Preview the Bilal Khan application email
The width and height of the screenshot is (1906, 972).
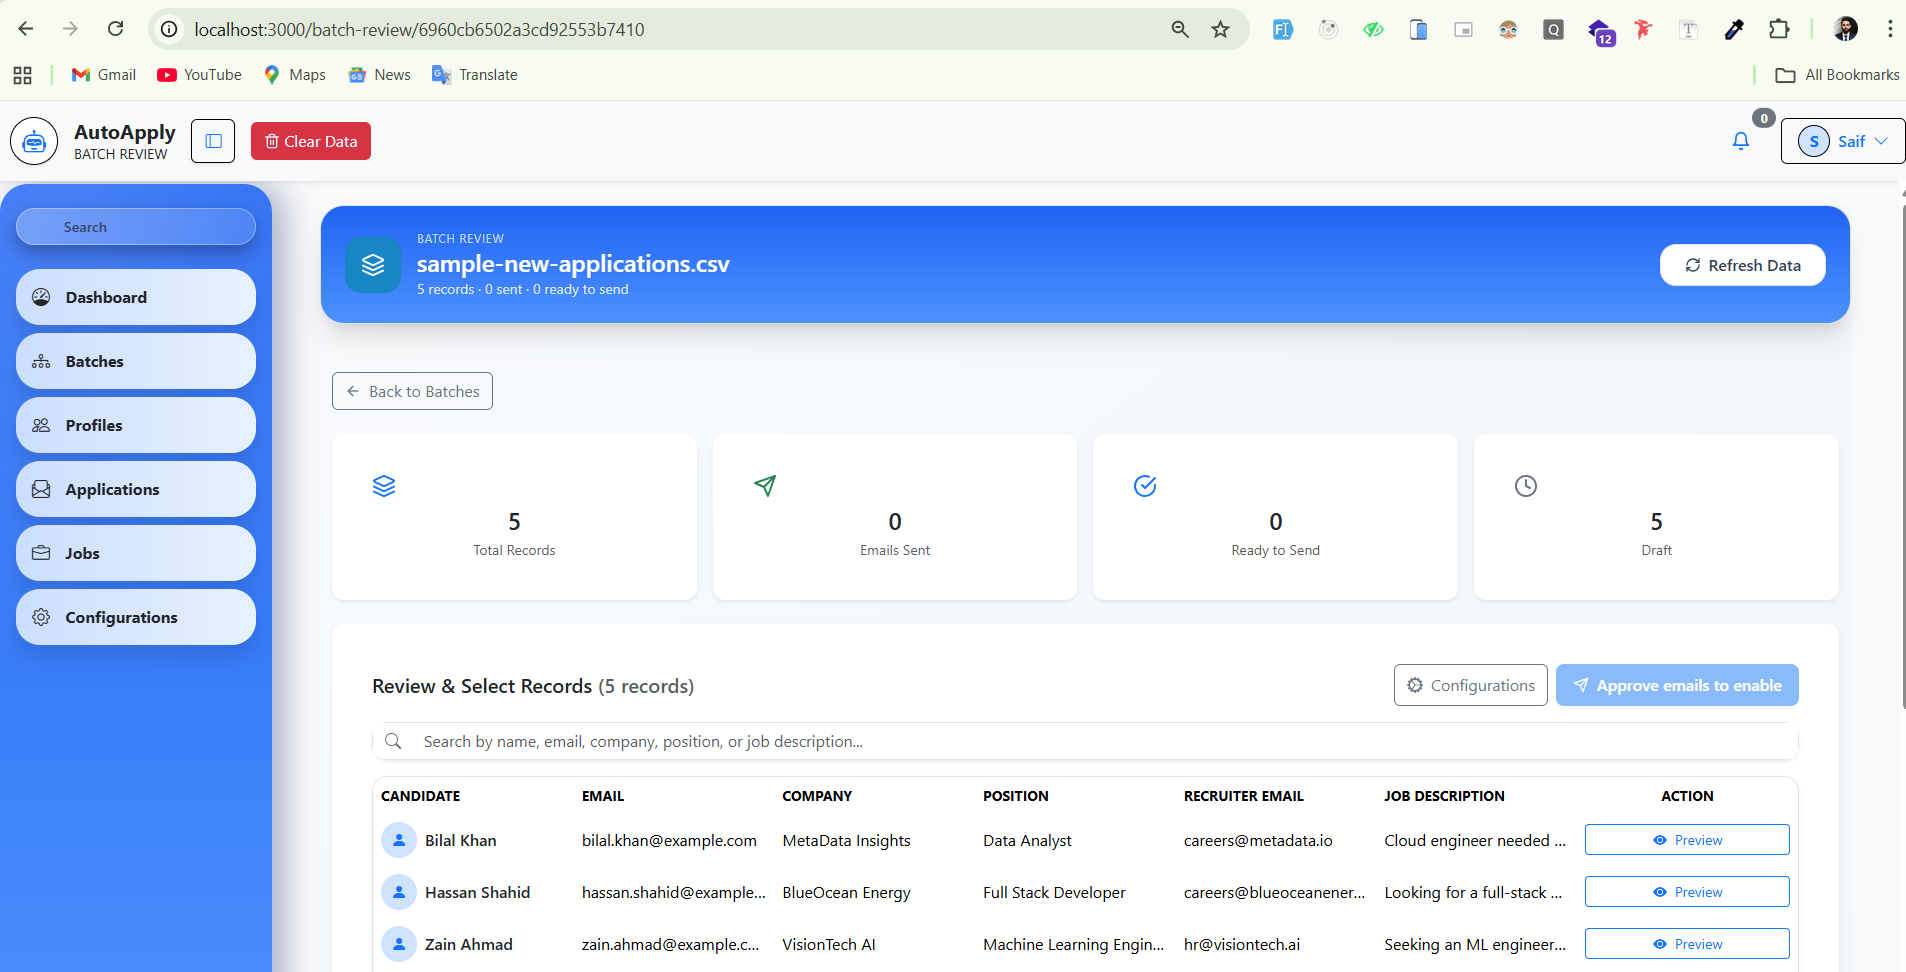click(x=1686, y=840)
